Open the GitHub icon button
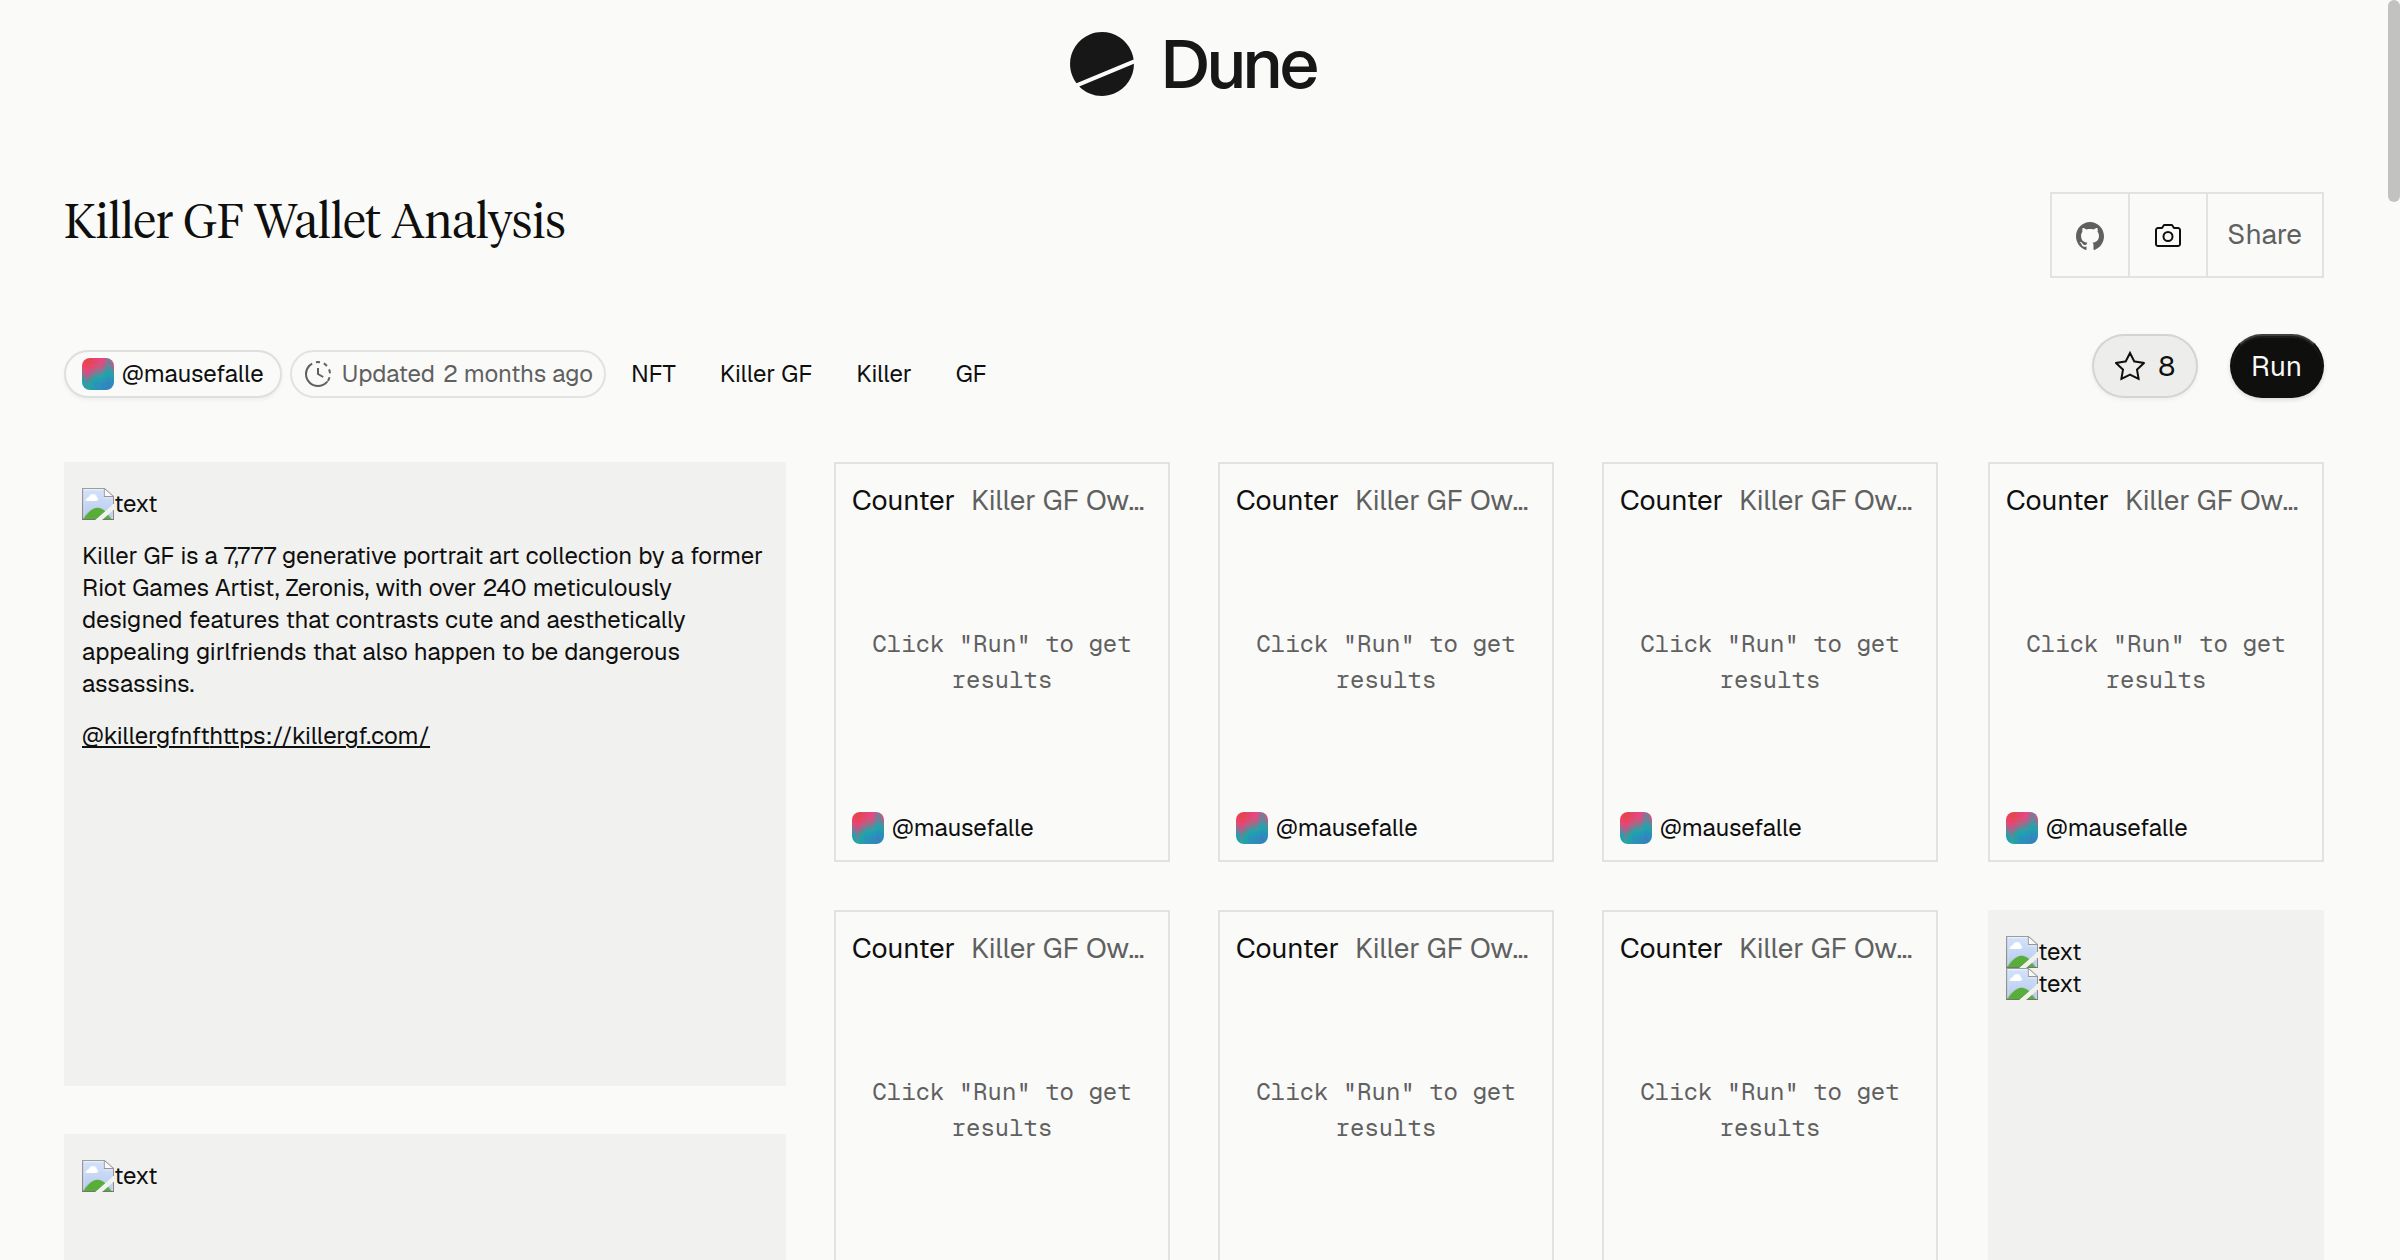 tap(2090, 235)
